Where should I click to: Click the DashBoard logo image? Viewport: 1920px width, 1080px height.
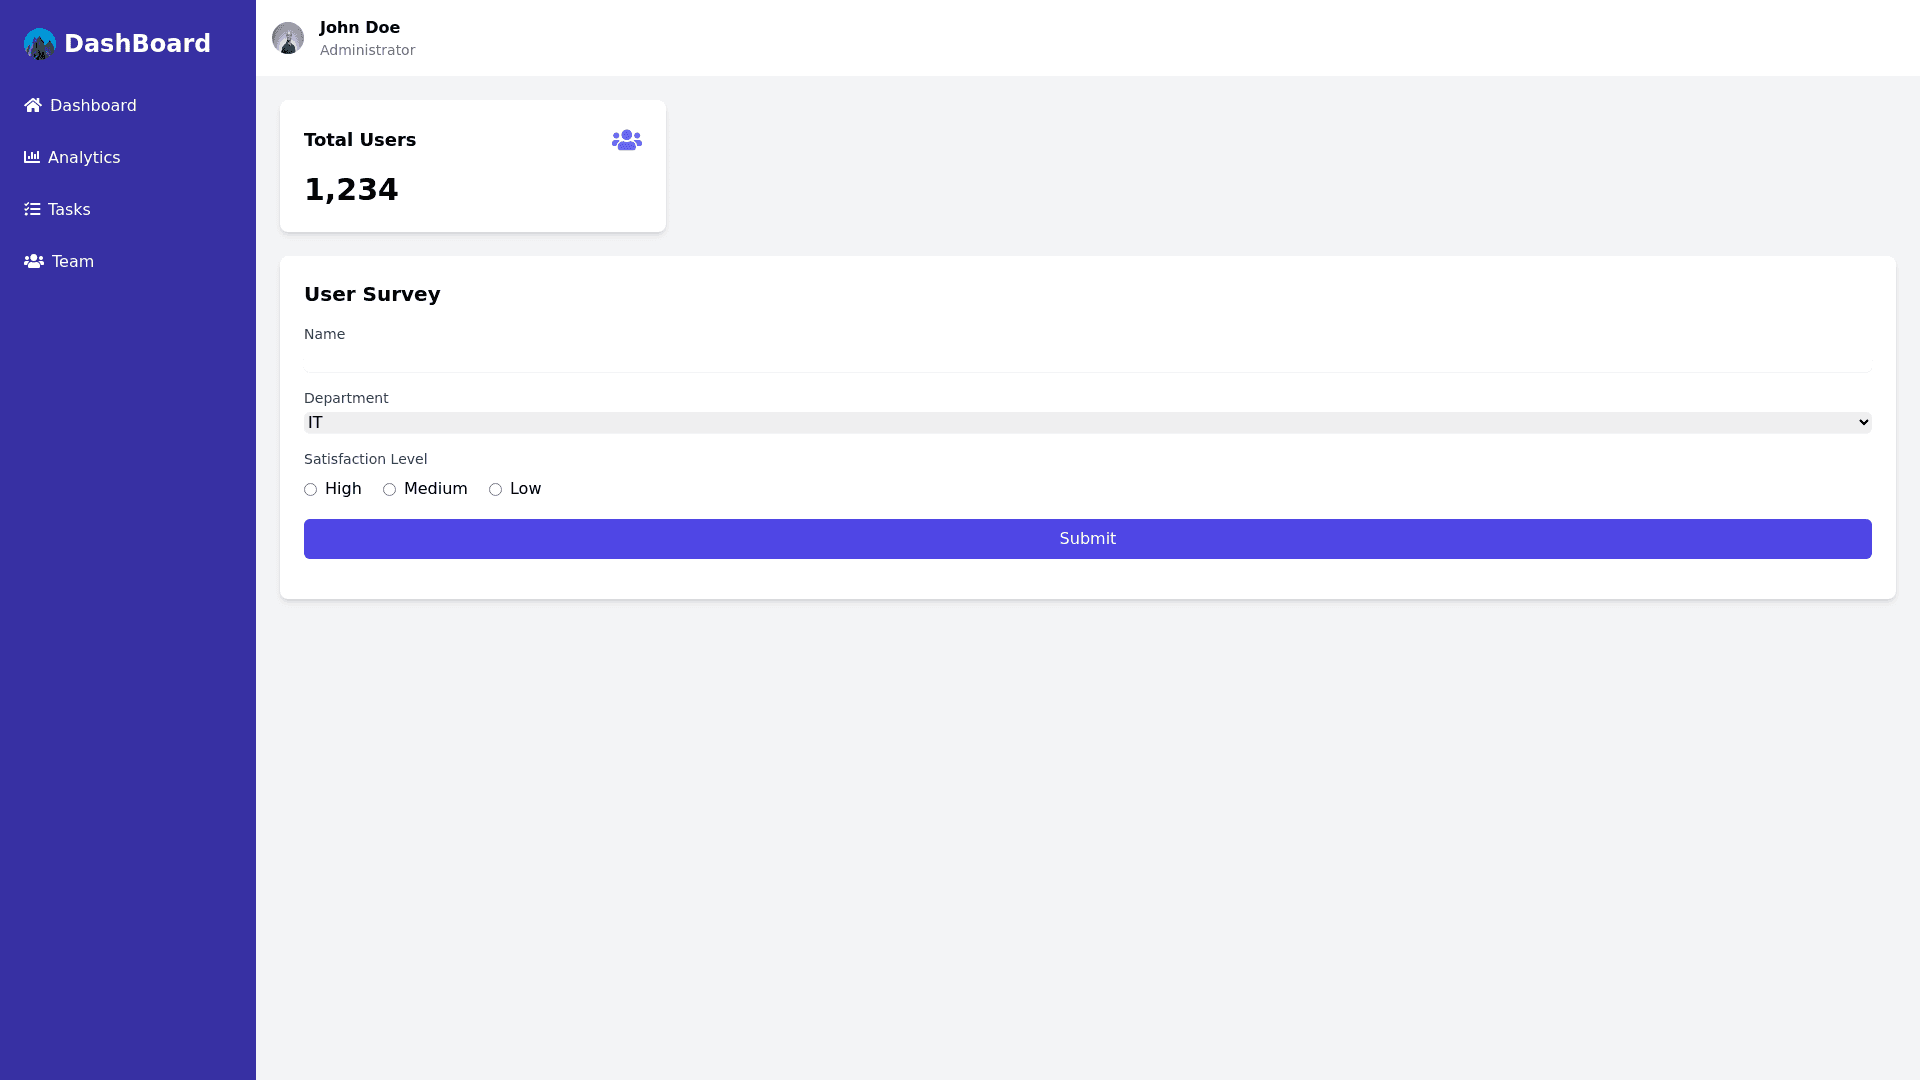pyautogui.click(x=40, y=44)
